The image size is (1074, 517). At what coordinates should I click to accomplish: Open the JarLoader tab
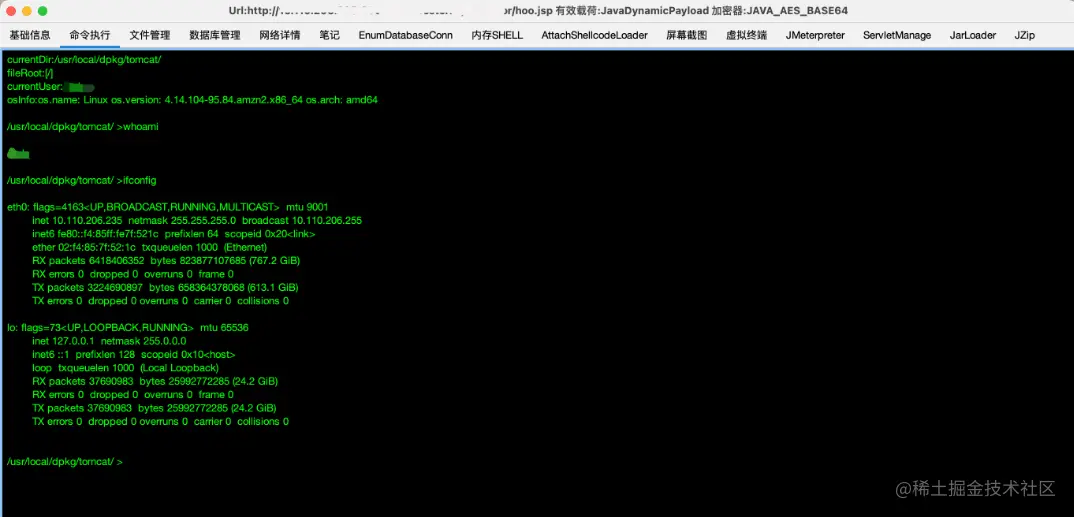click(973, 35)
